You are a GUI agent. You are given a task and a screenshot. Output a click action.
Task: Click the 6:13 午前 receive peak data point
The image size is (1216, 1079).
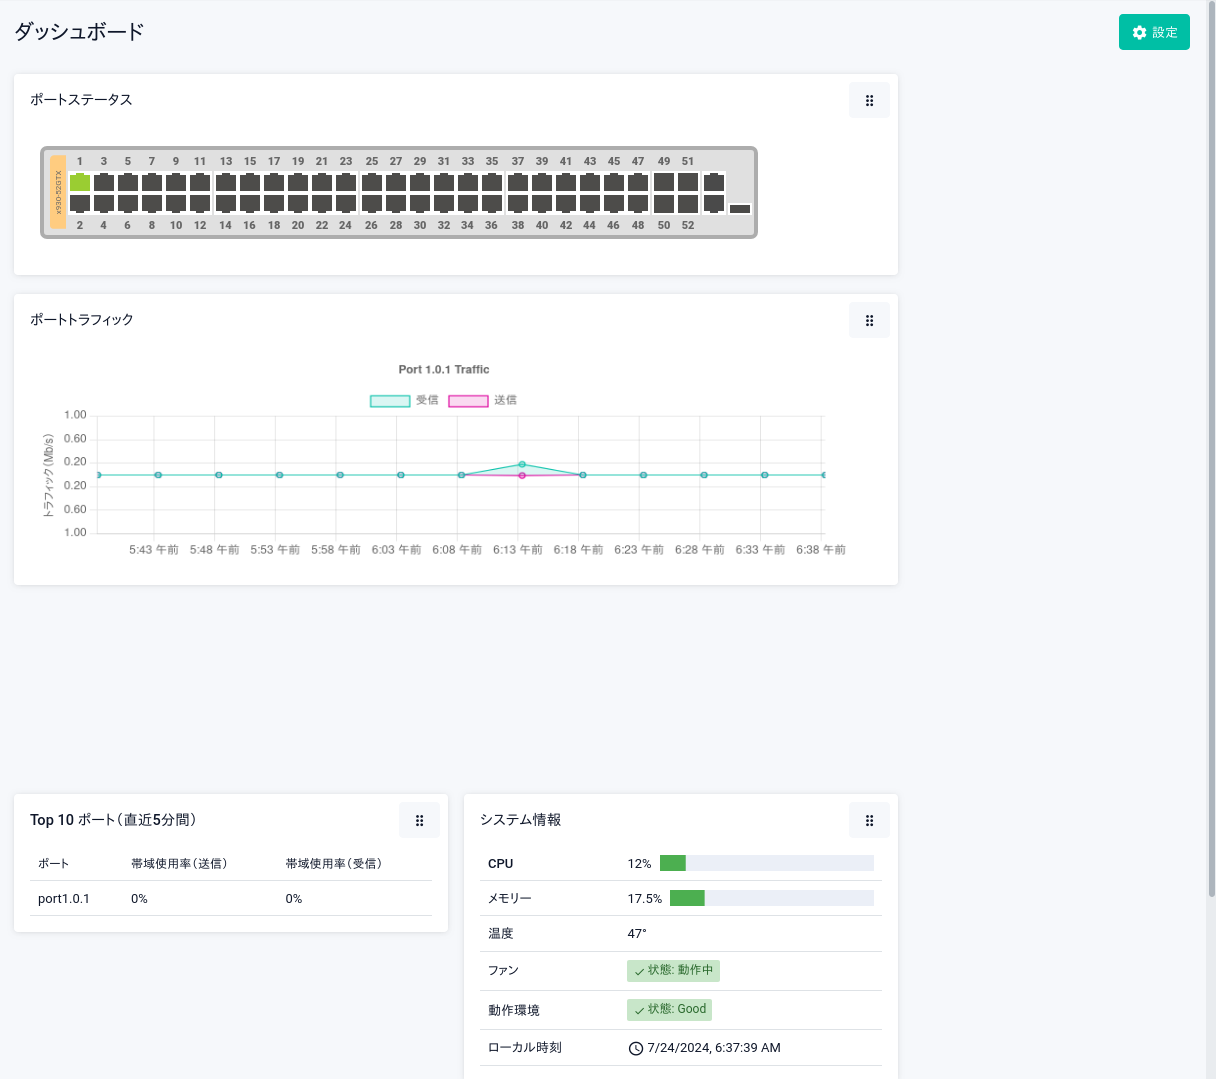[x=522, y=464]
